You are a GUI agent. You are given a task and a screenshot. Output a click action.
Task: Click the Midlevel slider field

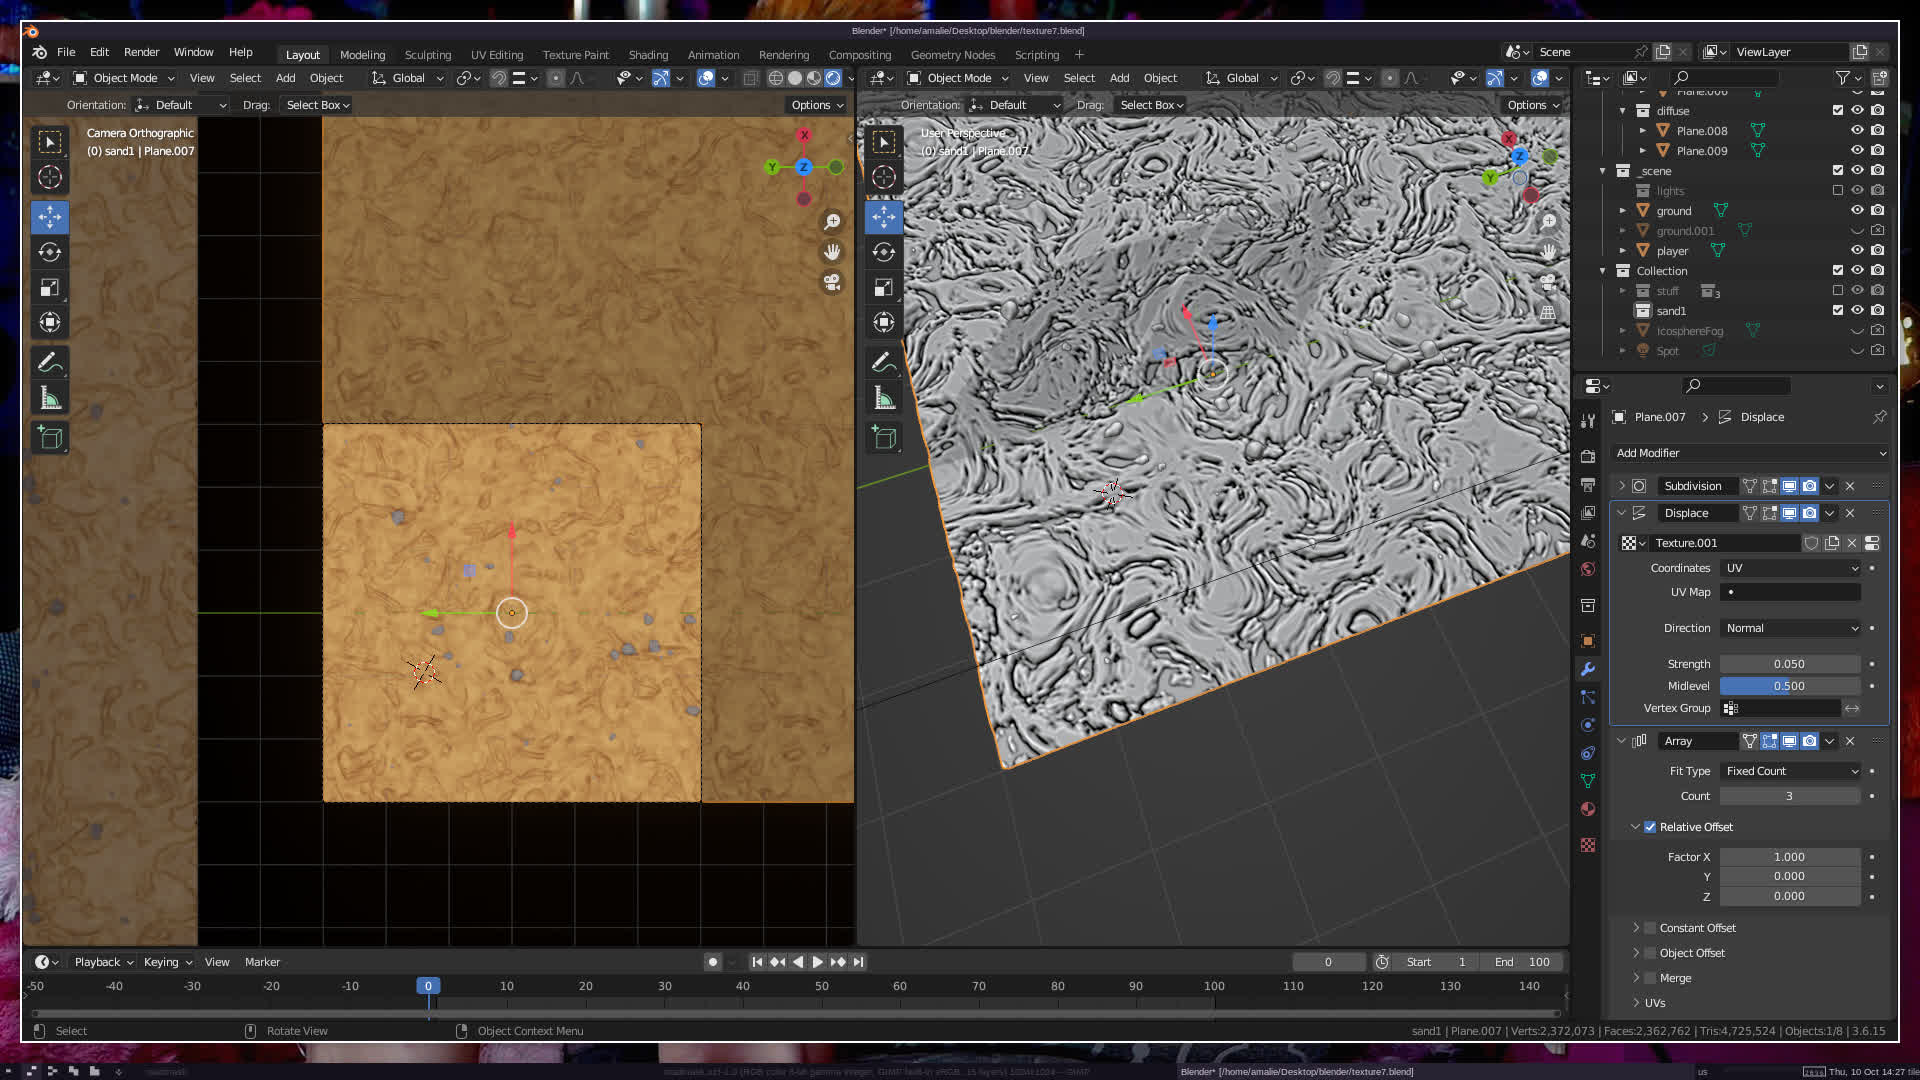coord(1789,686)
